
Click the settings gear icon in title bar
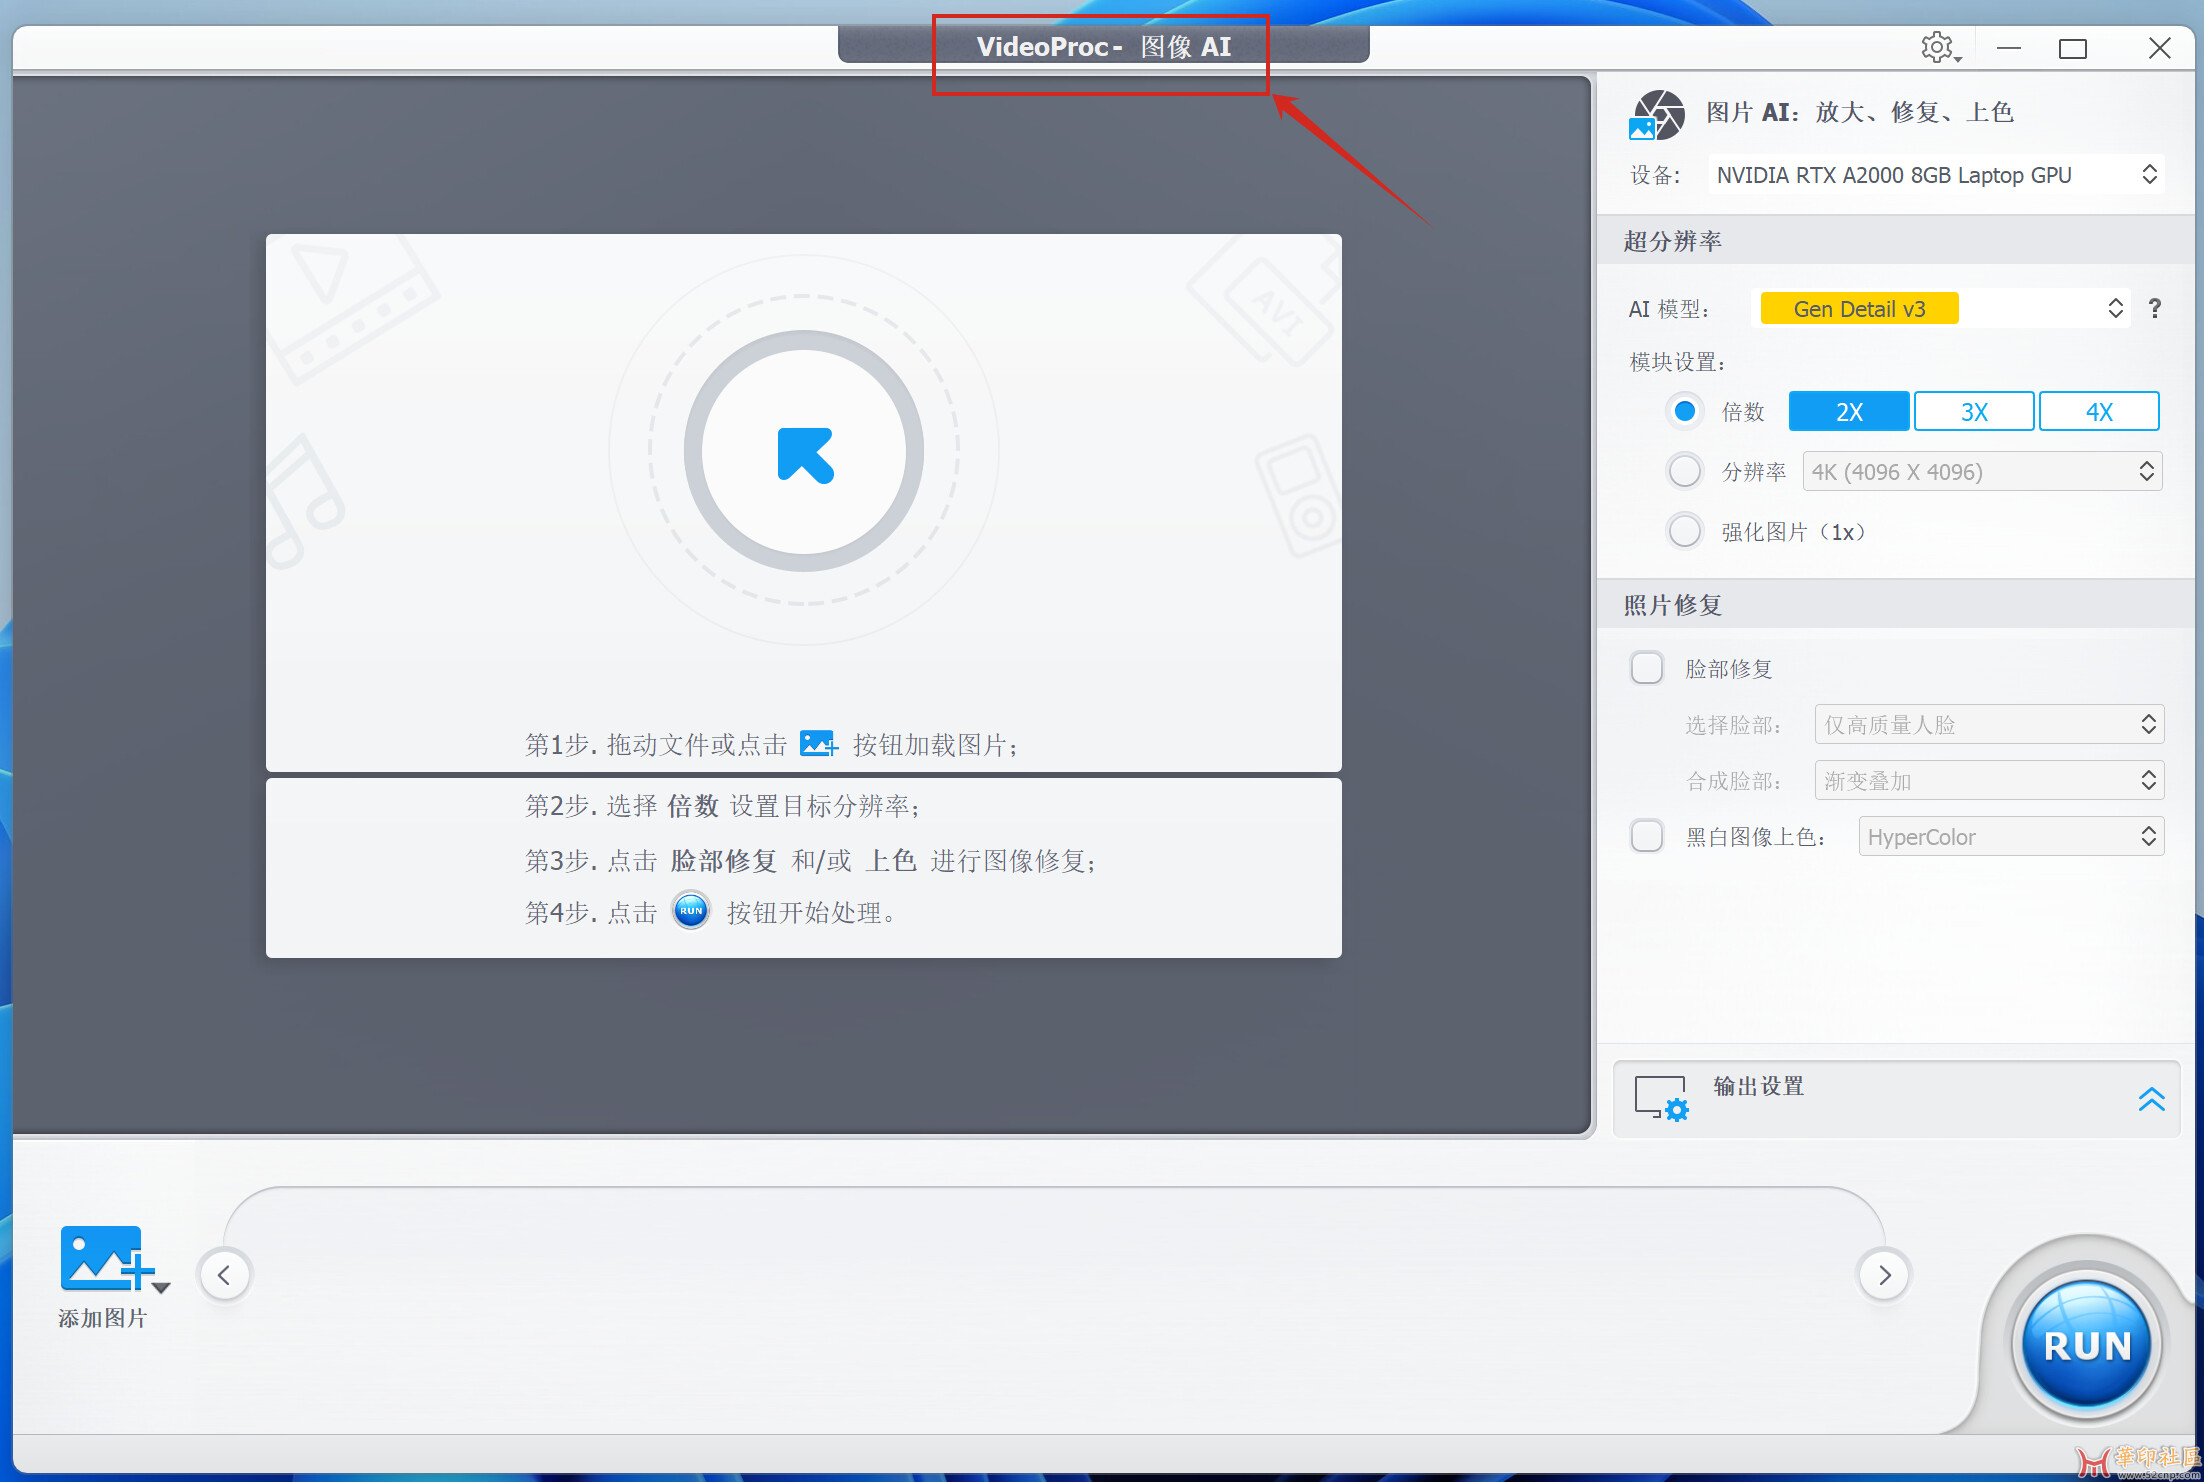[x=1937, y=47]
